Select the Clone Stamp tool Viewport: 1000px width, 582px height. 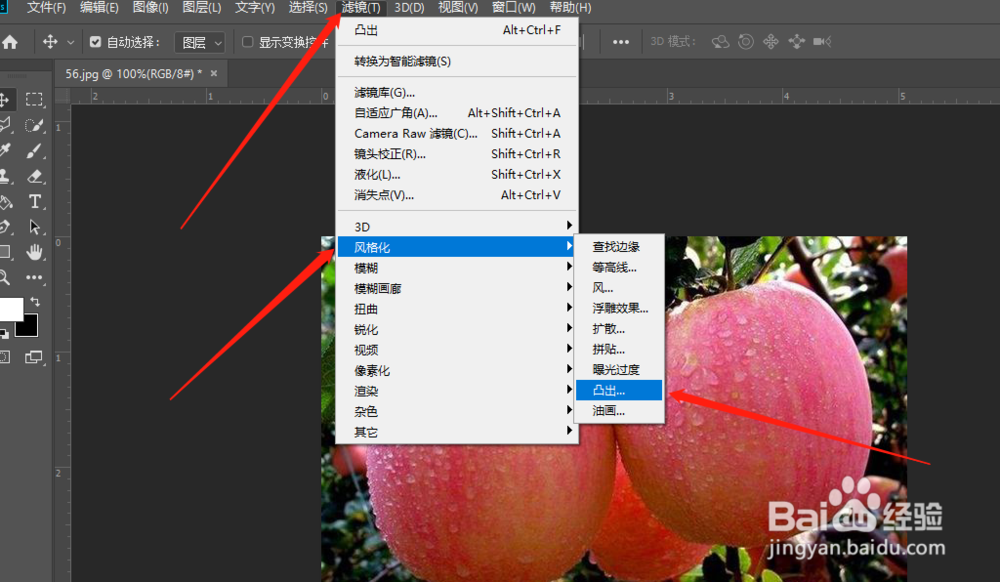5,176
